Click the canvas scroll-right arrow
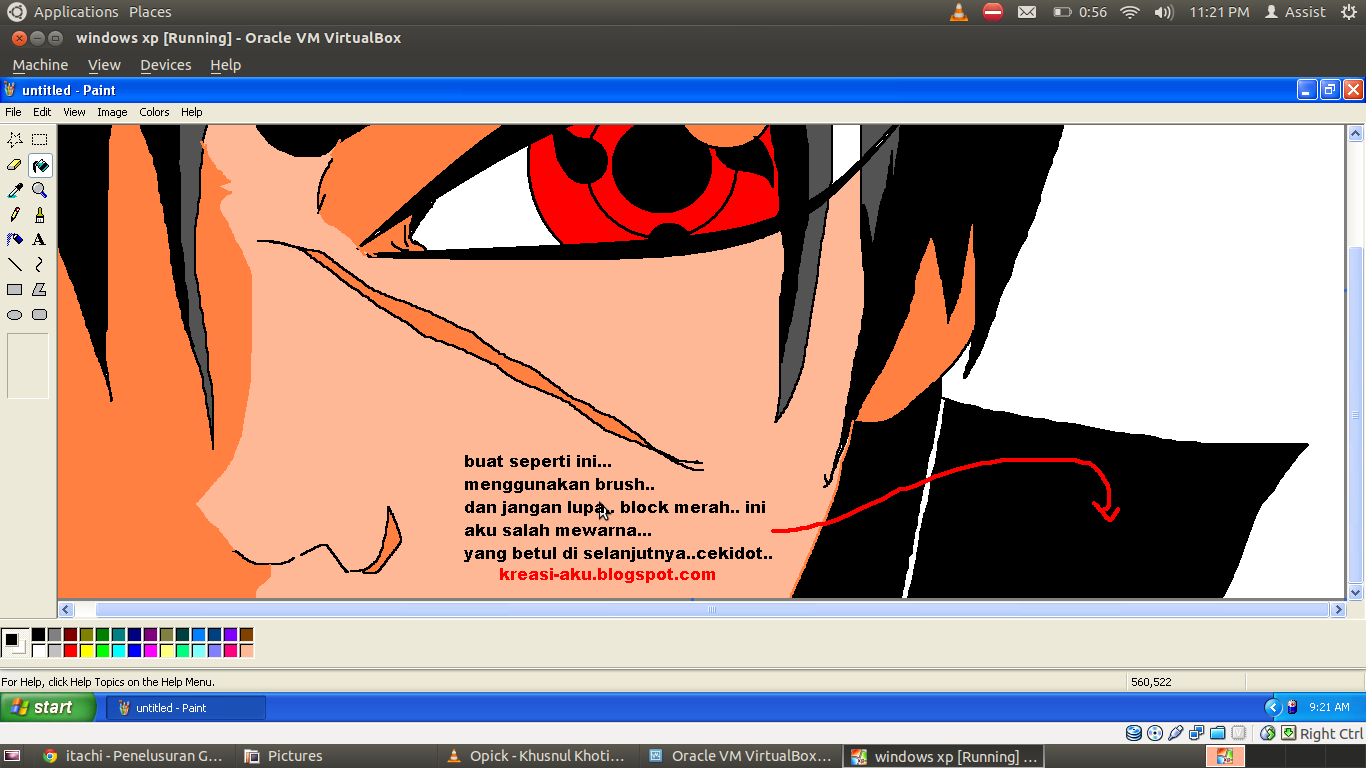 pos(1338,609)
